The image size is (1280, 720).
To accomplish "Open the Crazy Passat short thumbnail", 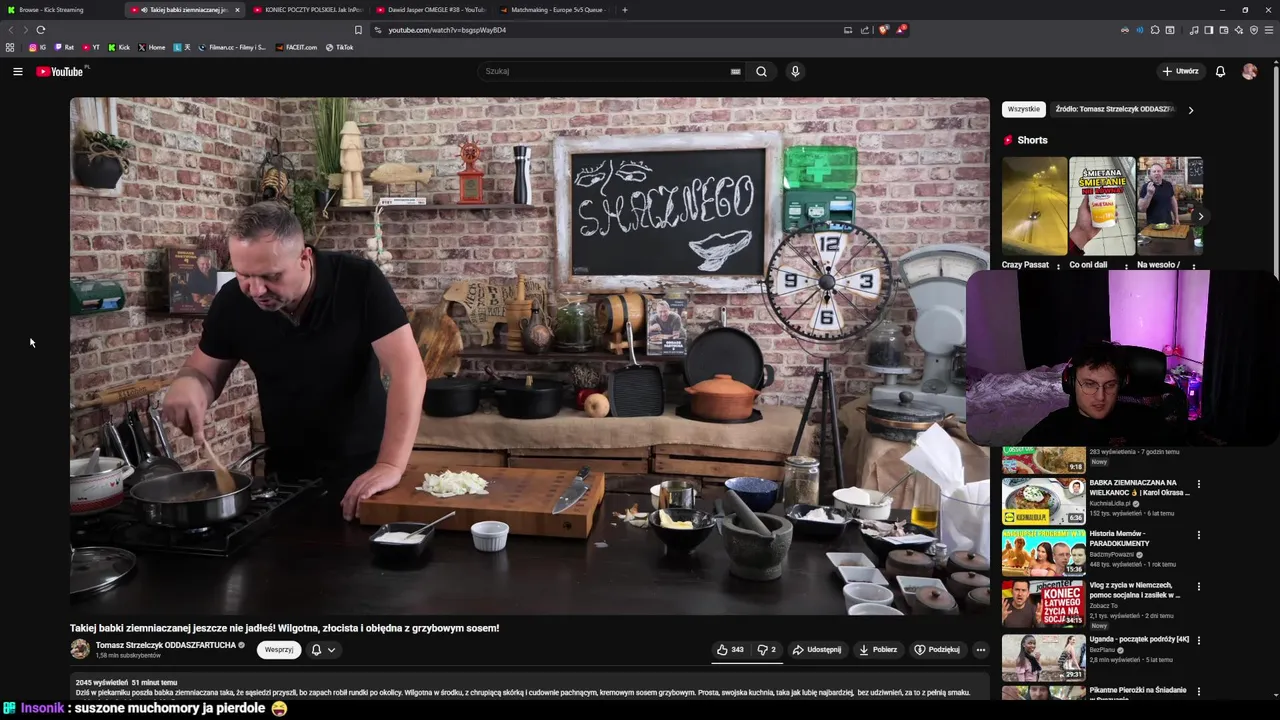I will 1034,206.
